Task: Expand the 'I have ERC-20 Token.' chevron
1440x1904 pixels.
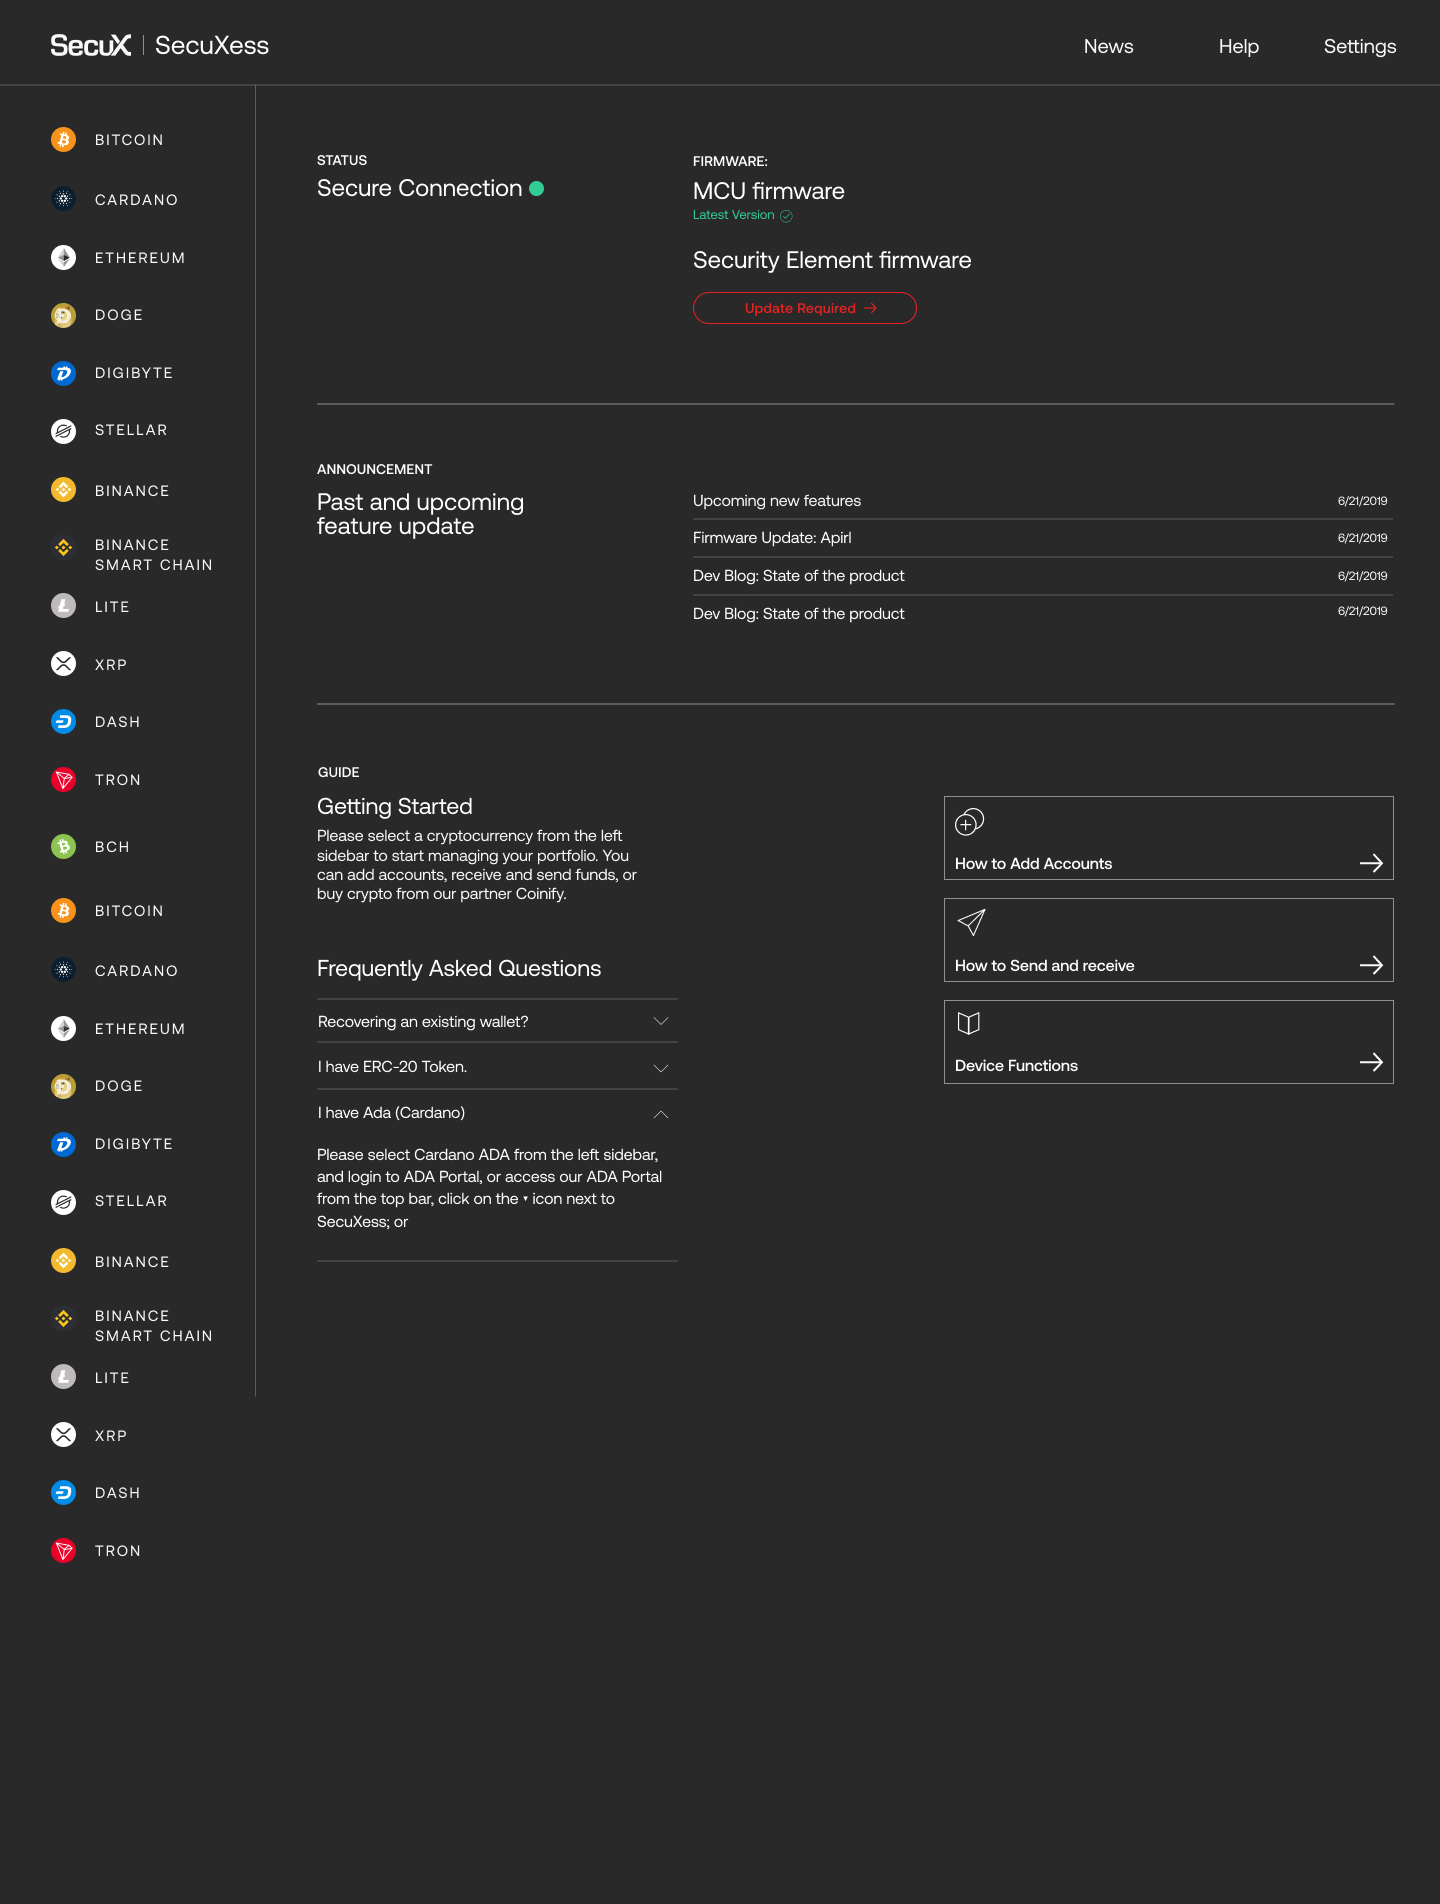Action: [x=661, y=1068]
